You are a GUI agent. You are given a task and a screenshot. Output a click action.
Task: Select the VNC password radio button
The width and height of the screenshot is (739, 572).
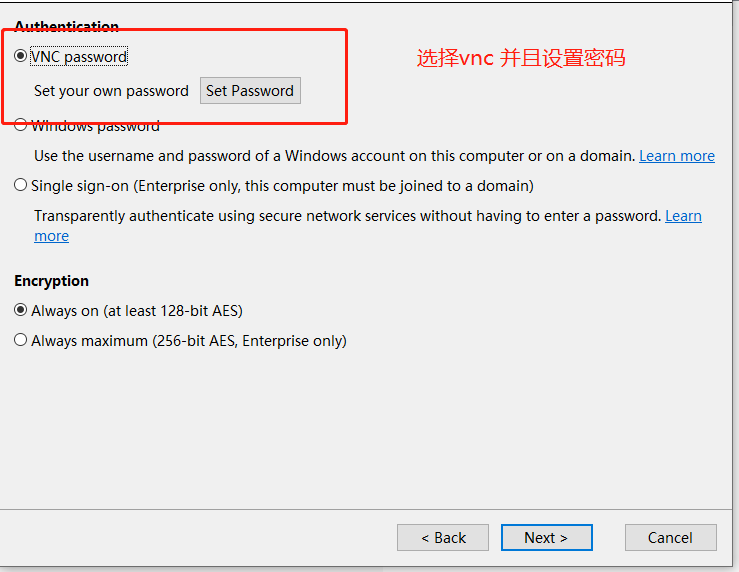pyautogui.click(x=21, y=57)
